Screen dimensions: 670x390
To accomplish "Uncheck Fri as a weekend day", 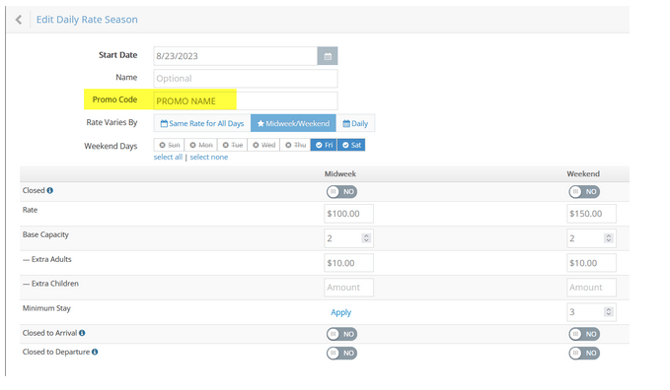I will point(324,145).
